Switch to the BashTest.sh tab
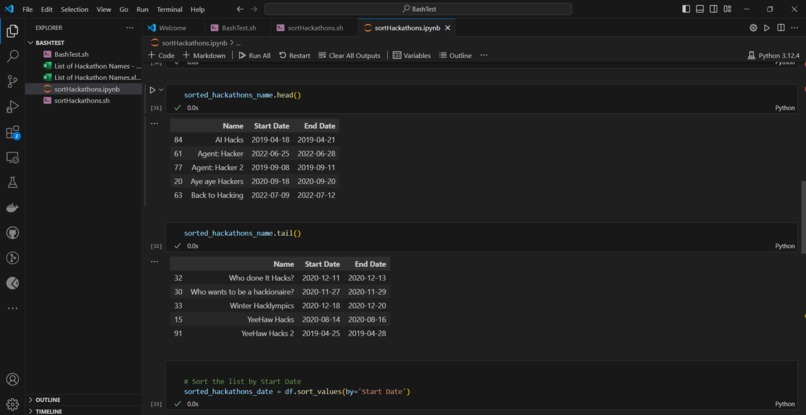Screen dimensions: 806x415 239,28
